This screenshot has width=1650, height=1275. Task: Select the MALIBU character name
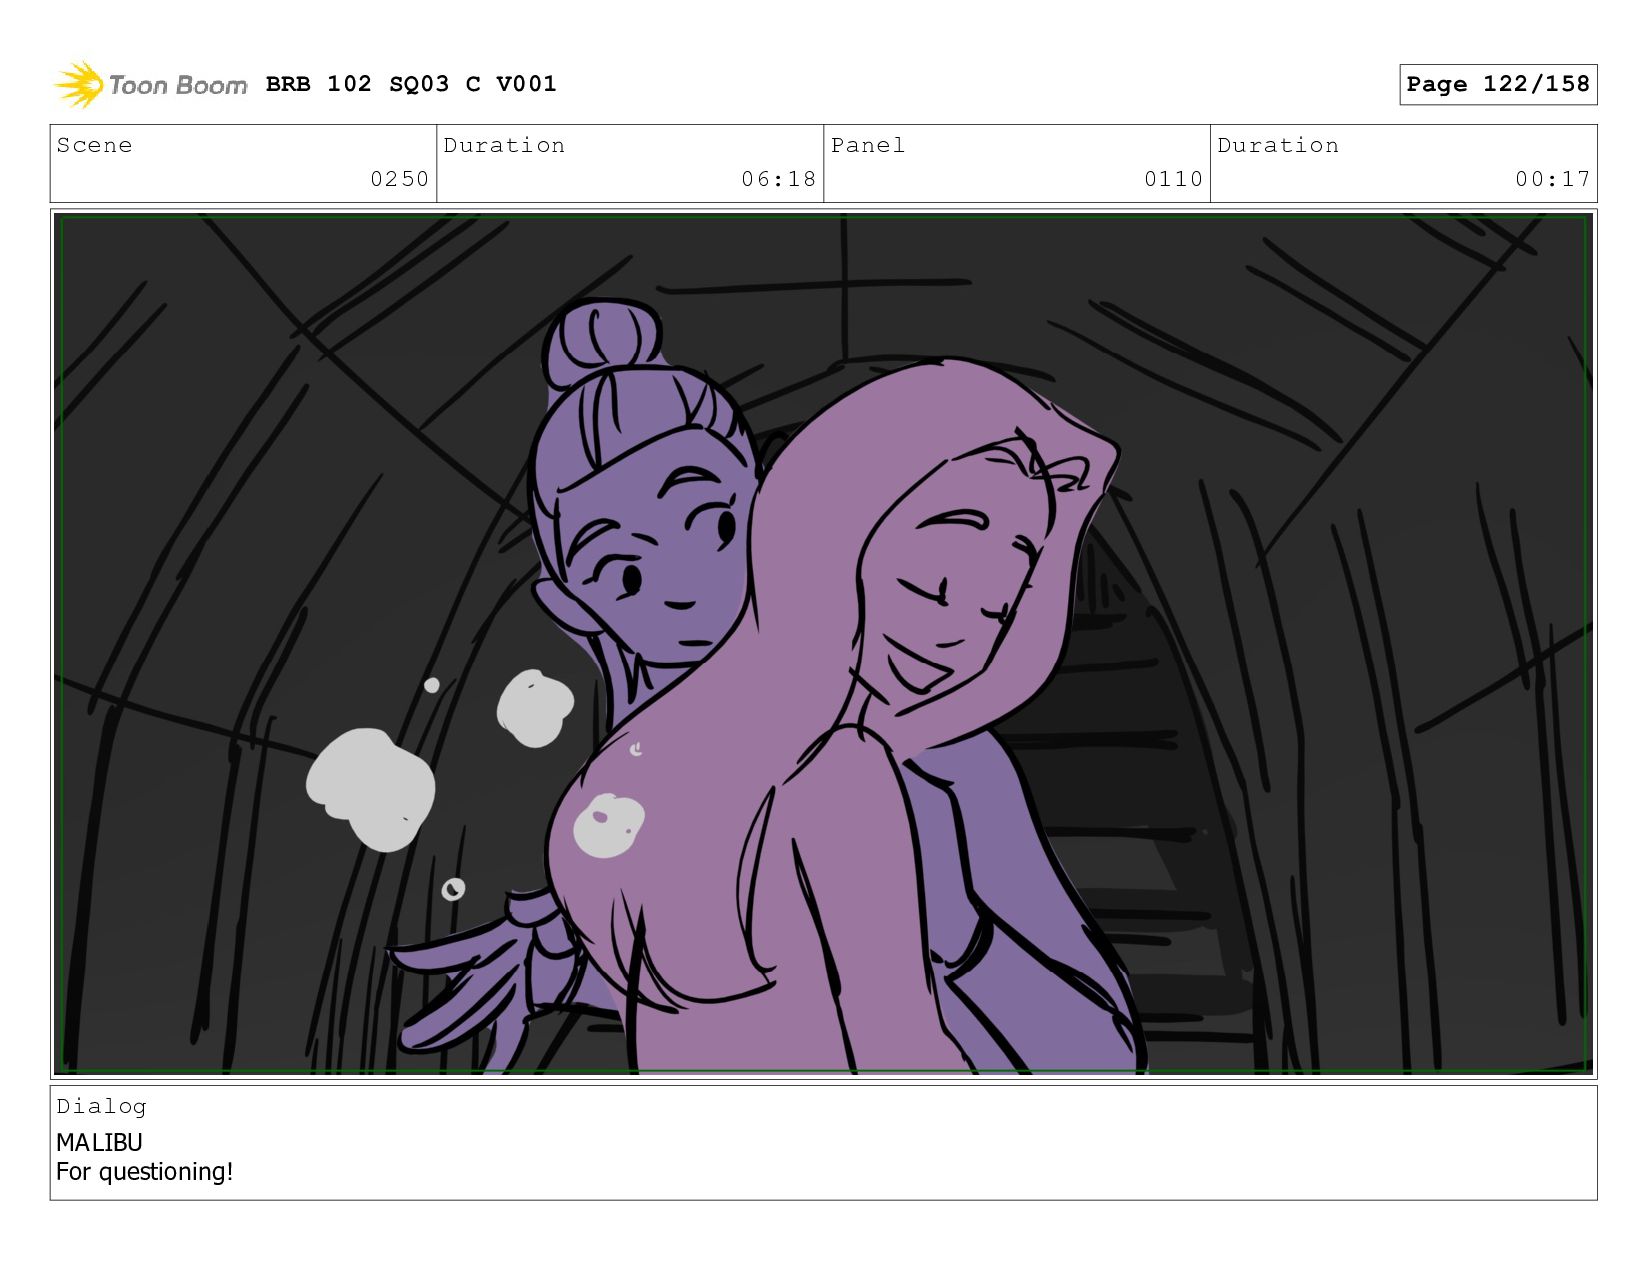tap(99, 1142)
